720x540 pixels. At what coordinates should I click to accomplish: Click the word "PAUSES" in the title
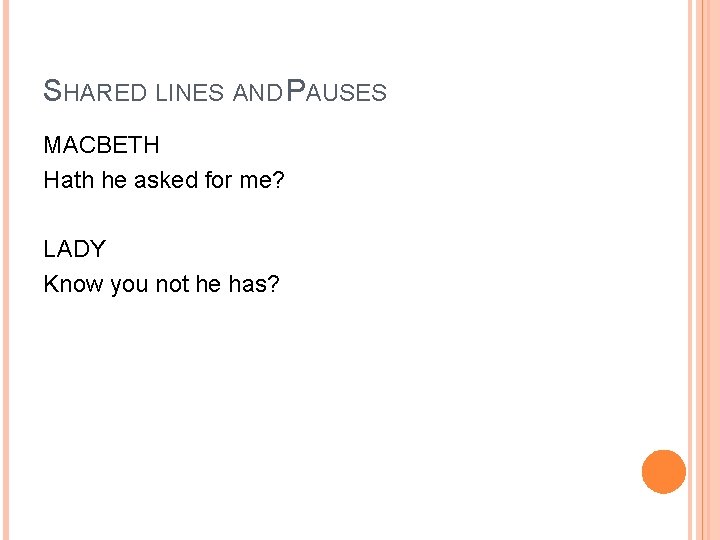pos(336,93)
